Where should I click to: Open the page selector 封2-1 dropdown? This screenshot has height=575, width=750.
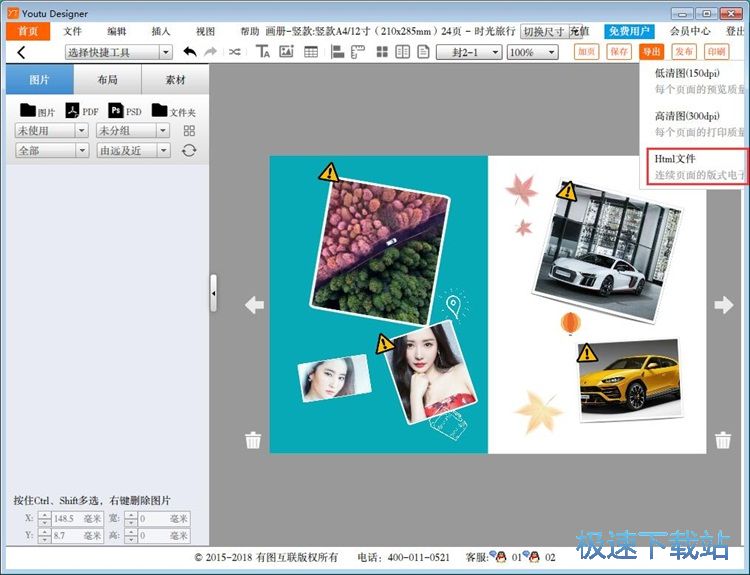click(469, 52)
